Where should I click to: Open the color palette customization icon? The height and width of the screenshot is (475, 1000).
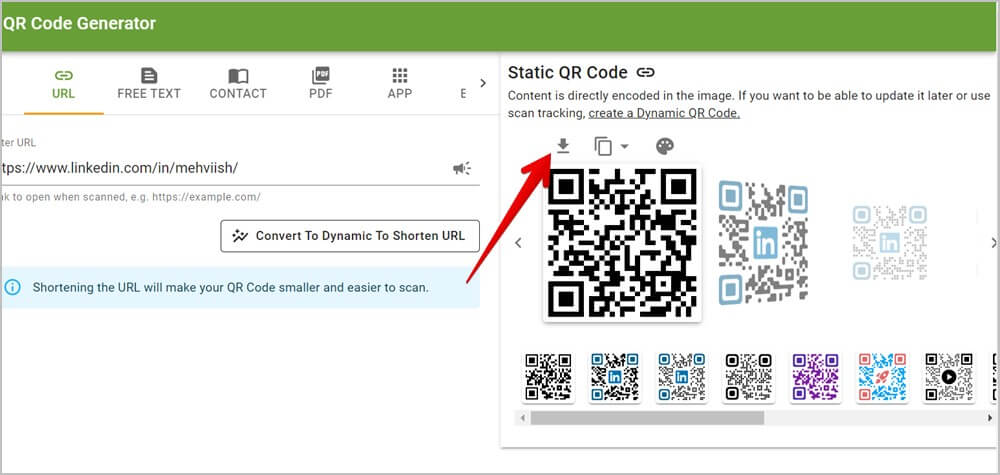pyautogui.click(x=665, y=147)
